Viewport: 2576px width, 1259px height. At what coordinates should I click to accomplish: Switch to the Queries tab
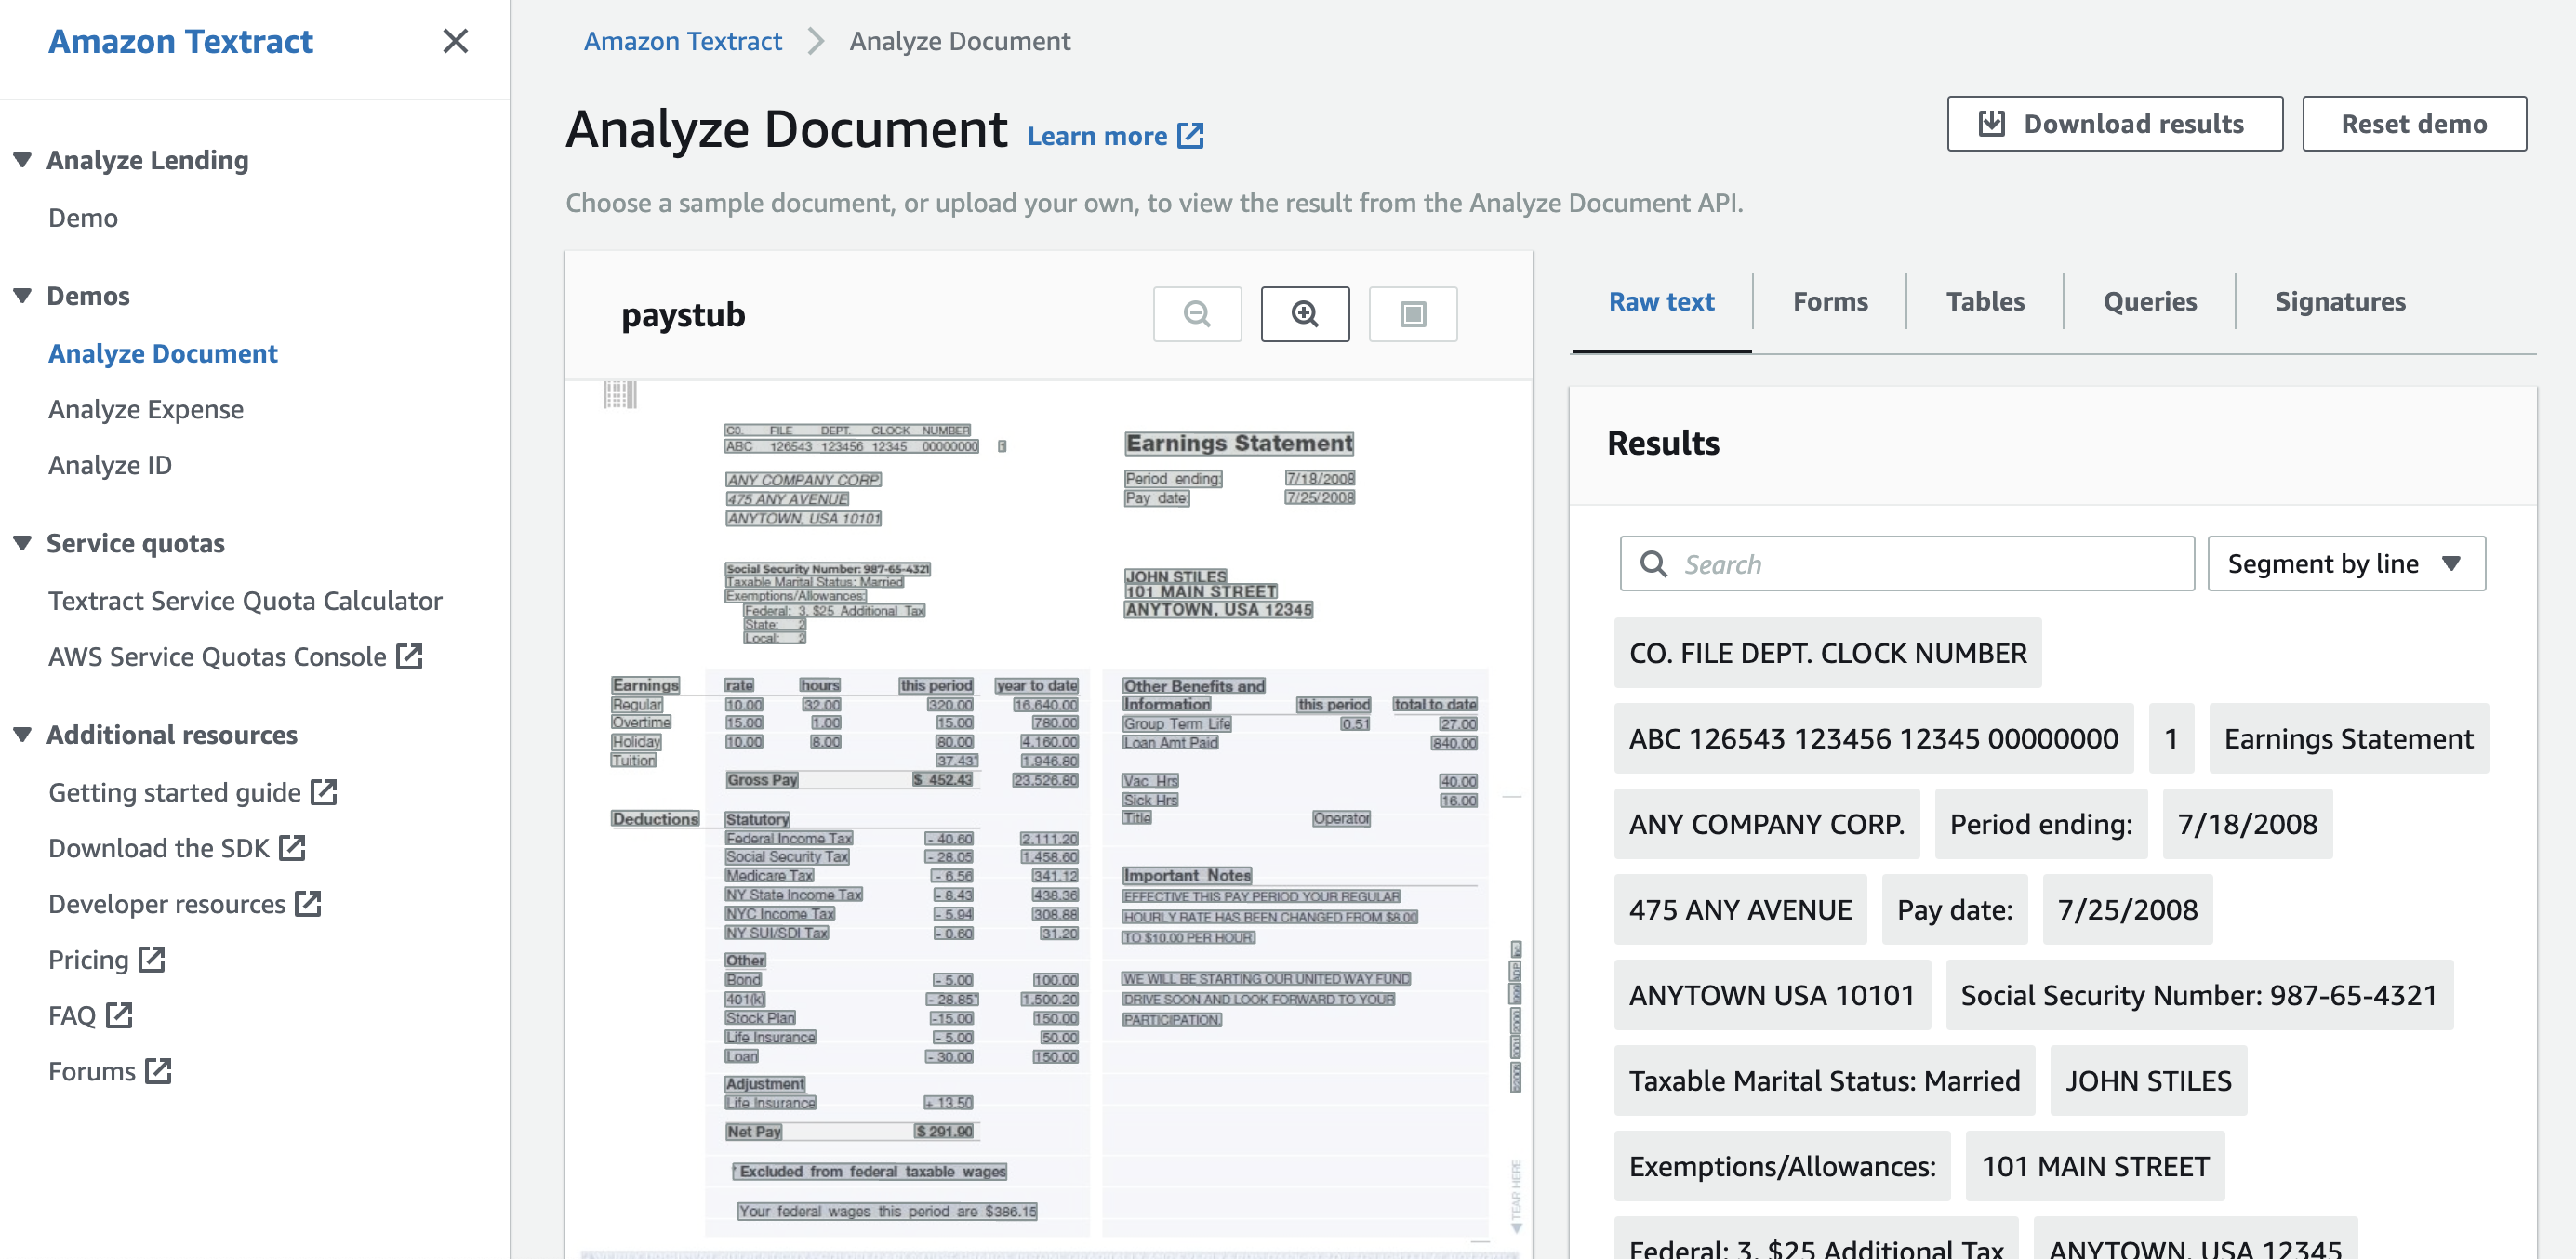2150,302
